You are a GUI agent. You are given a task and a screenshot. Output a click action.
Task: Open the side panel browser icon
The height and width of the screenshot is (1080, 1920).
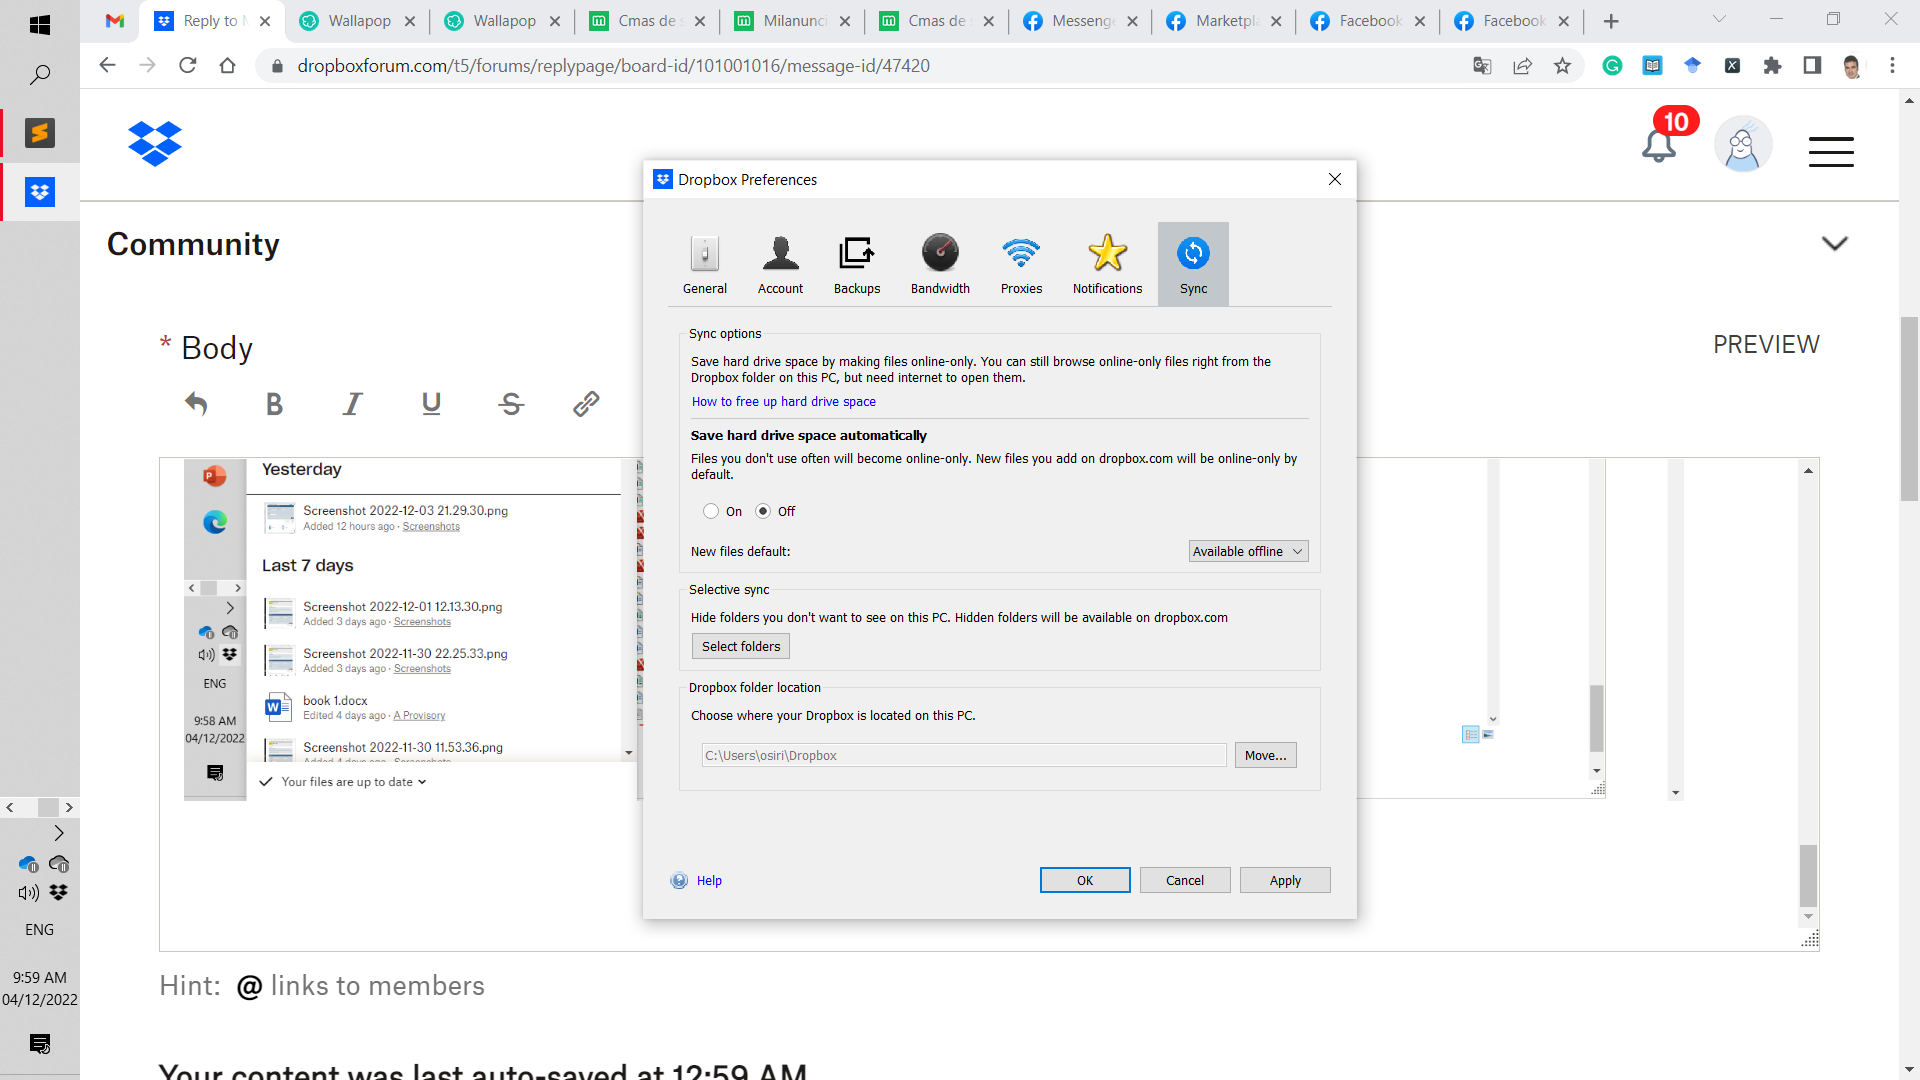click(1812, 65)
